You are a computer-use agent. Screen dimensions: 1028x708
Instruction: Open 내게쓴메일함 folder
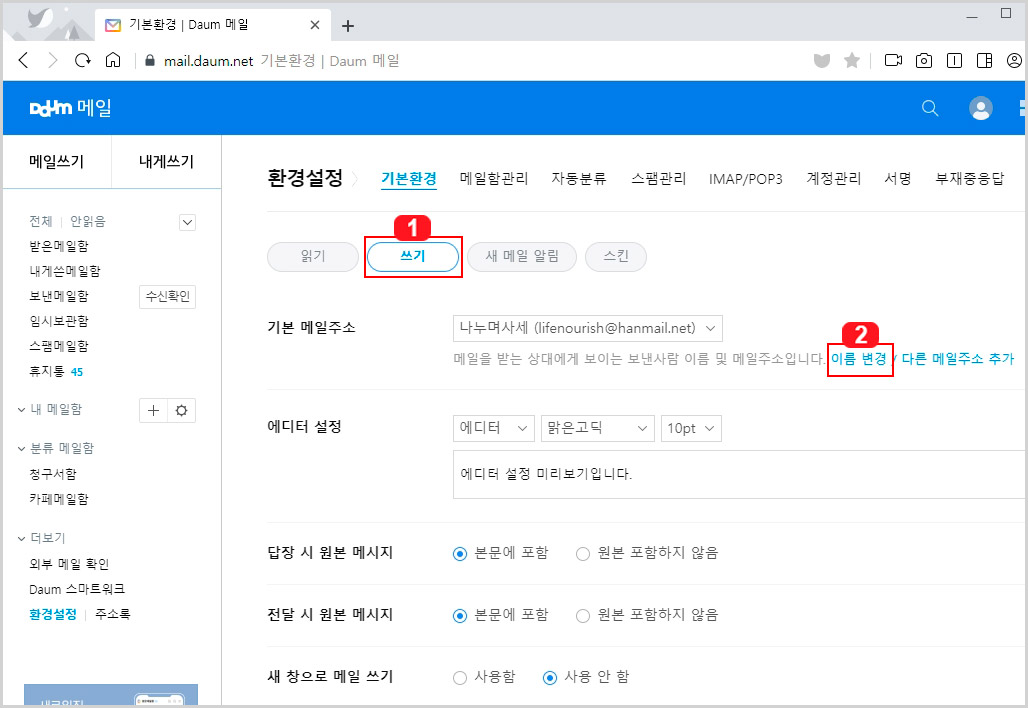[65, 271]
